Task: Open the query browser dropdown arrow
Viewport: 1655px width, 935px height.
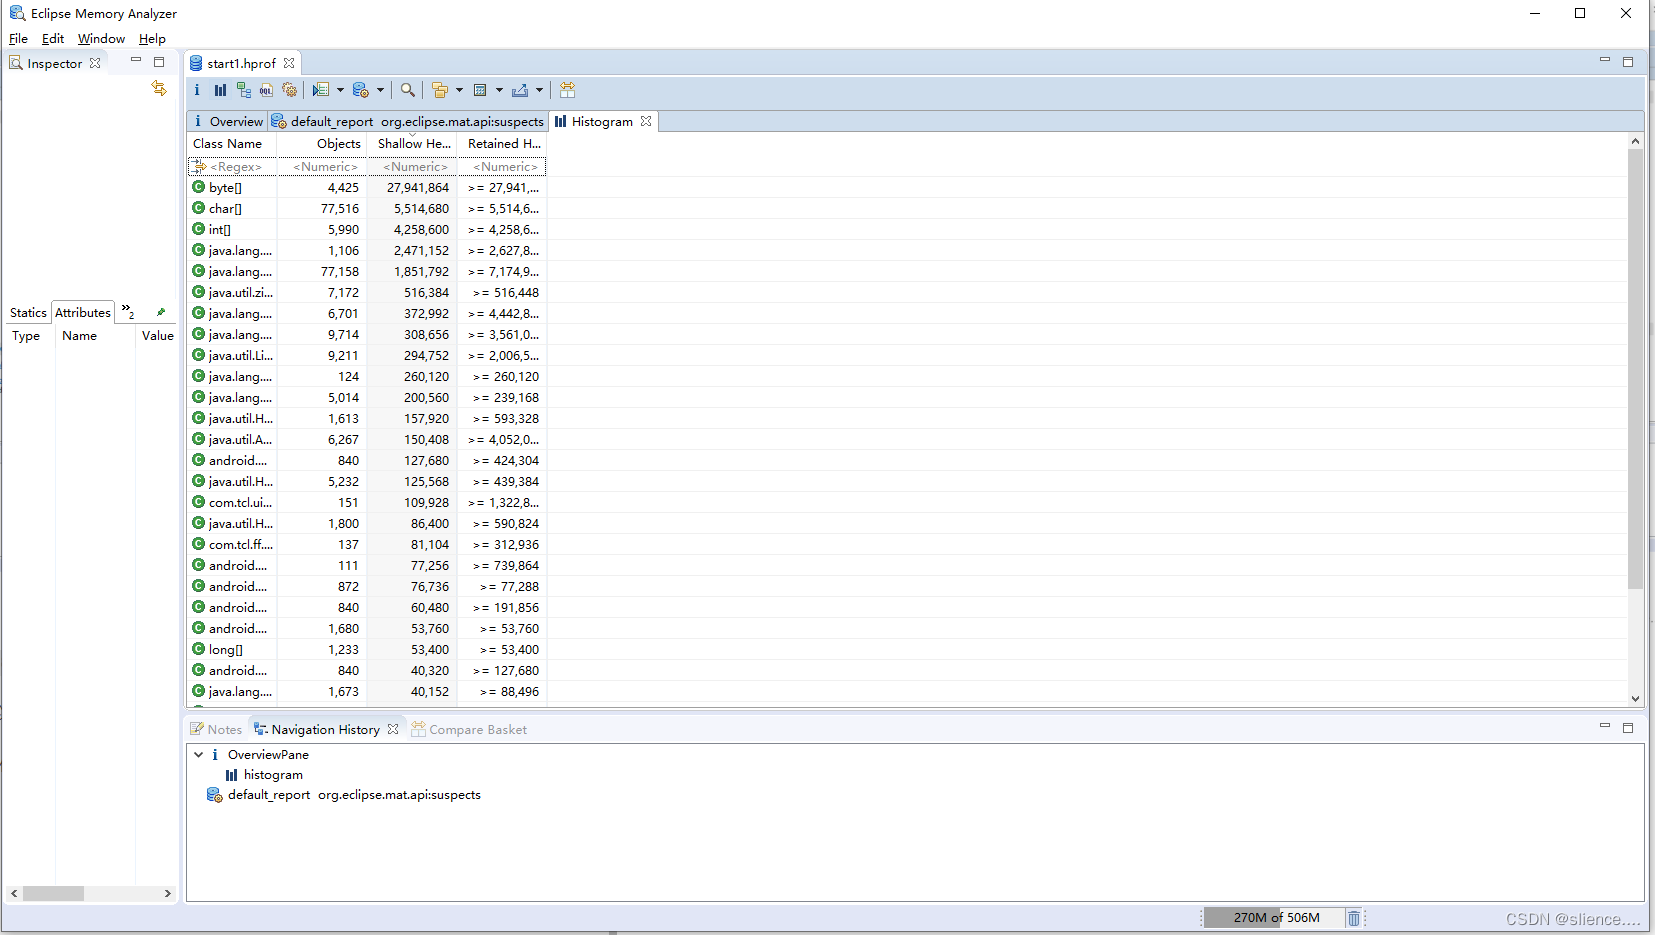Action: (x=380, y=90)
